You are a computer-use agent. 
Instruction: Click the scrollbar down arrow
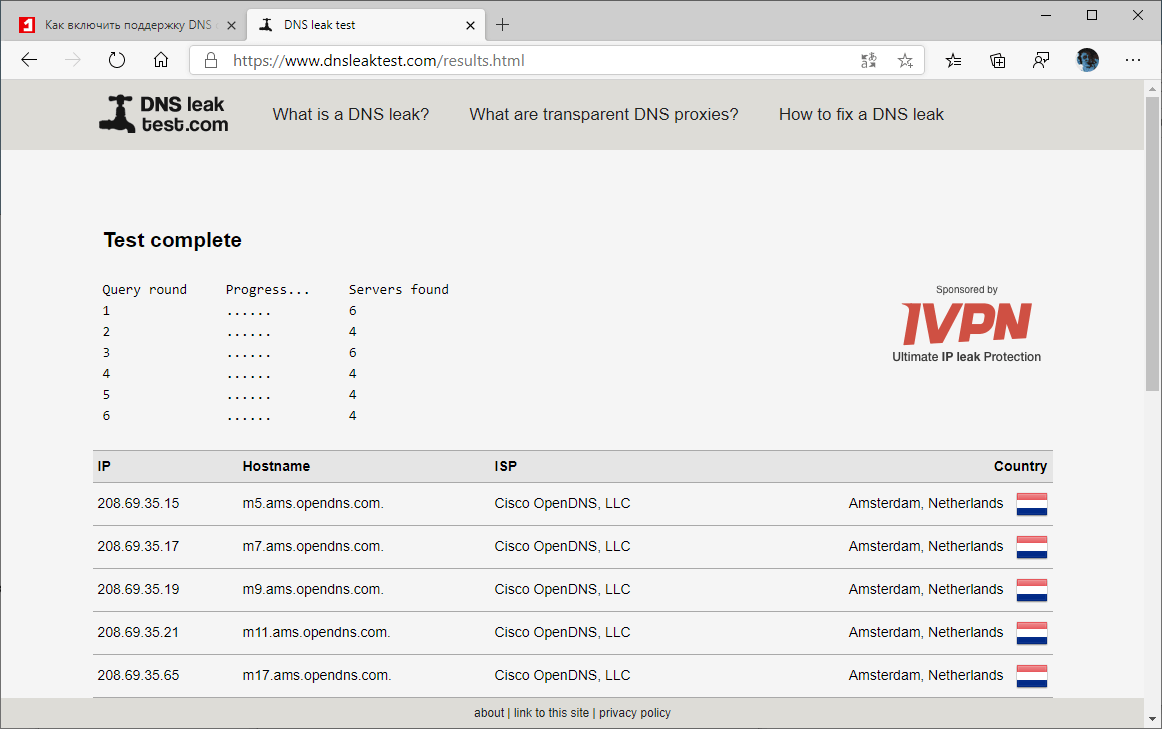coord(1152,719)
